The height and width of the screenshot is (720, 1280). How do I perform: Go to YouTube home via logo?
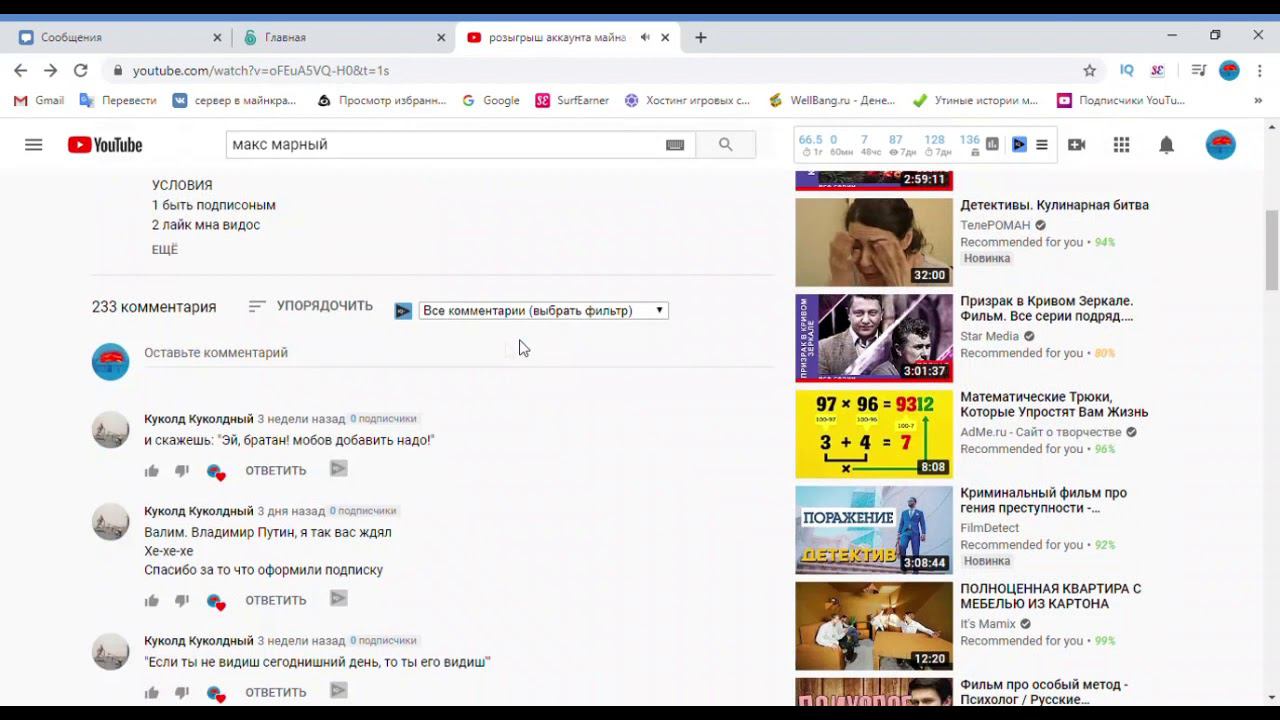(x=105, y=145)
